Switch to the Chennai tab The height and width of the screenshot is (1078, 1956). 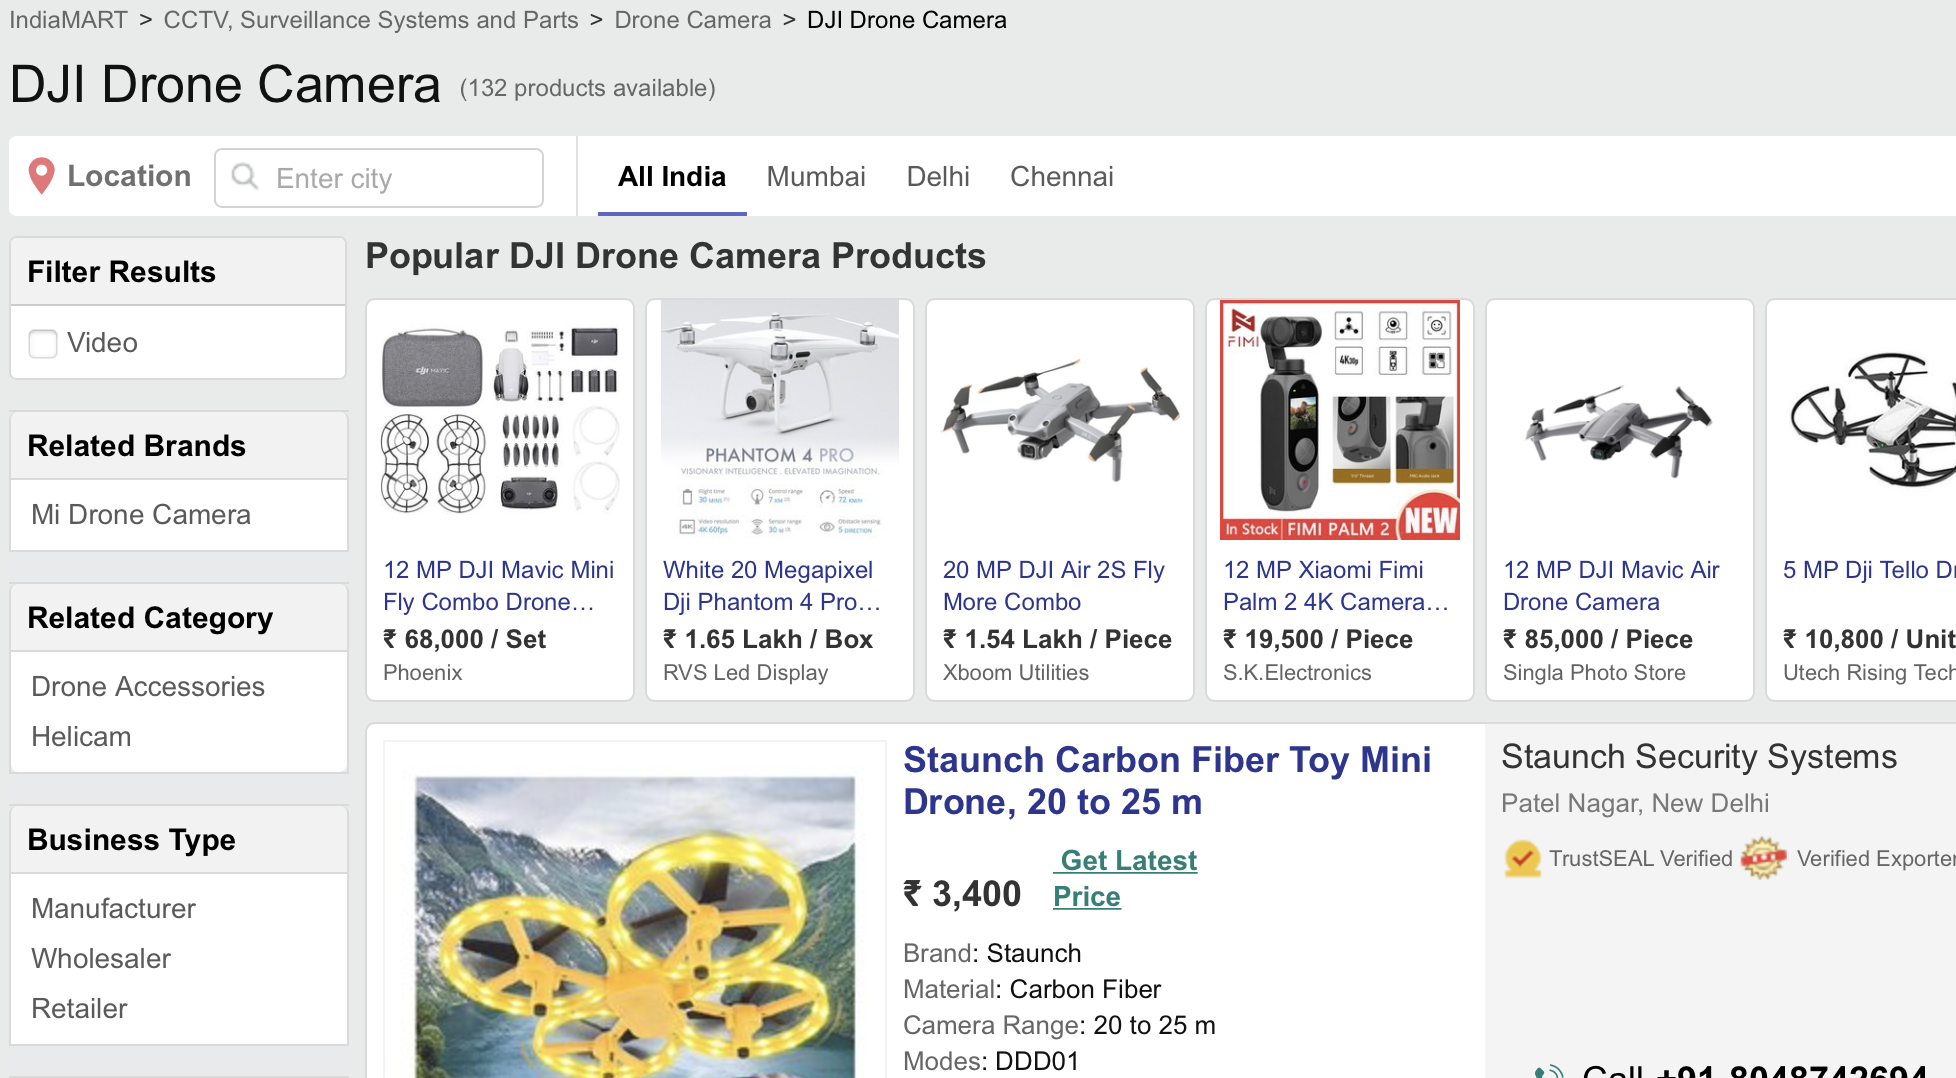point(1061,177)
